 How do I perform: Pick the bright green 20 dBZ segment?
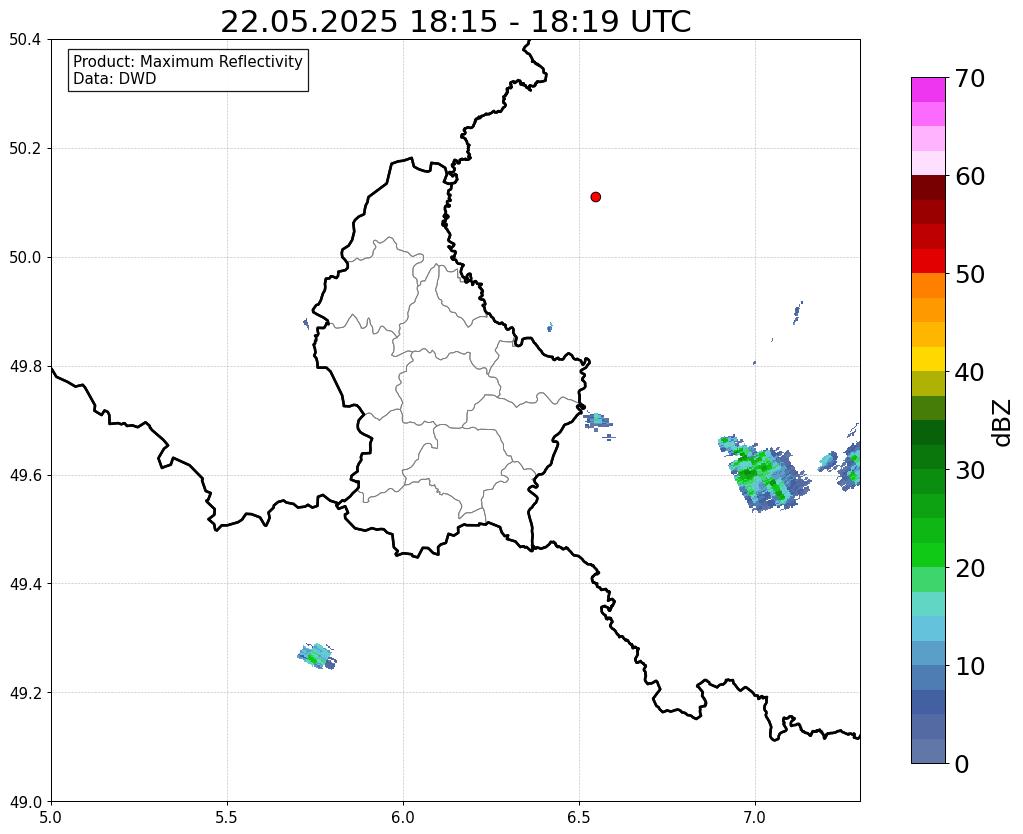coord(928,555)
